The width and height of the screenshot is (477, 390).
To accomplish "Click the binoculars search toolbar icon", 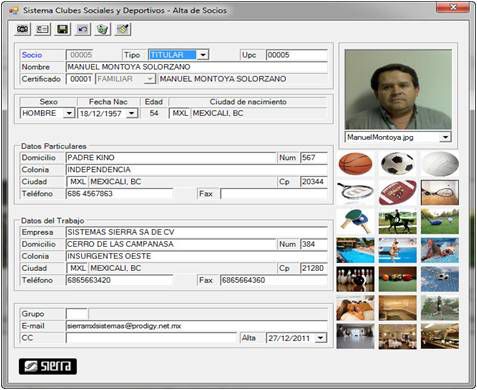I will pos(23,29).
